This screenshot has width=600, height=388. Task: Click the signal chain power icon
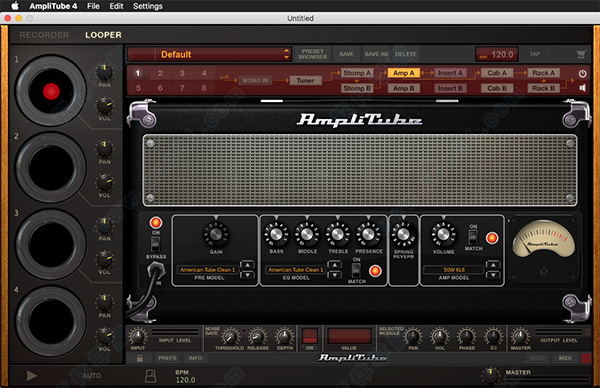[582, 73]
